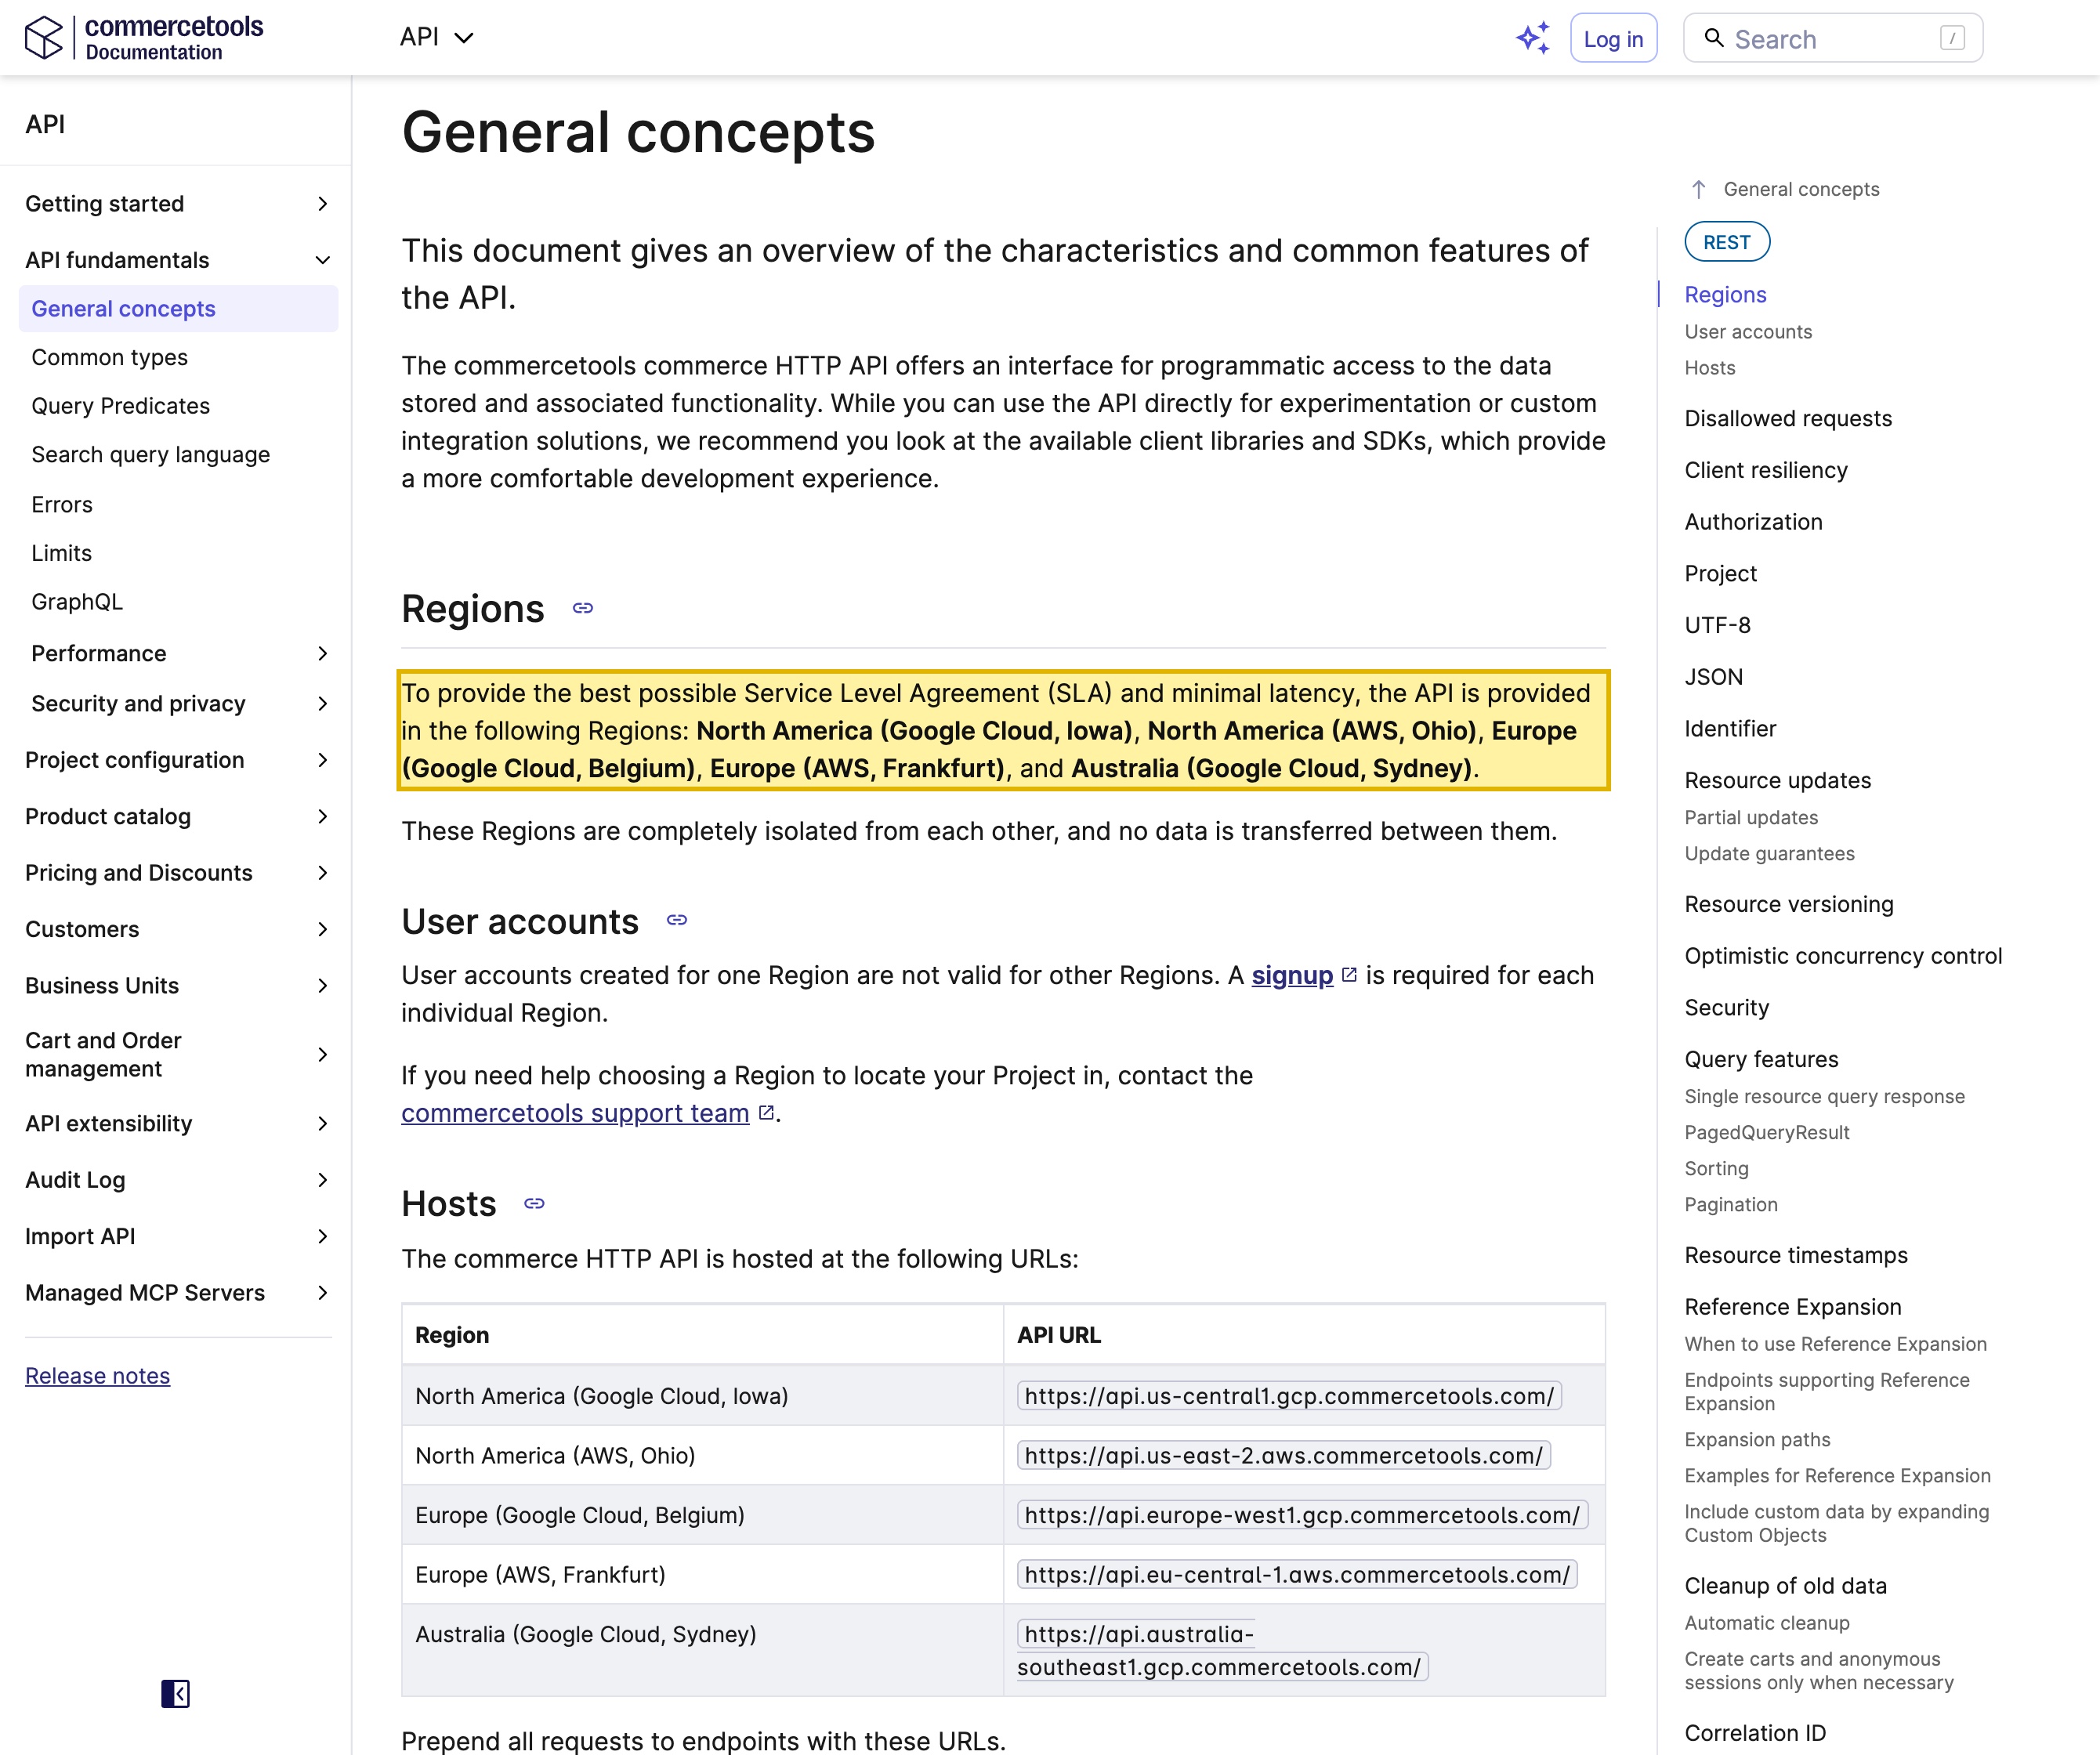Copy anchor link for User accounts heading
The image size is (2100, 1755).
coord(677,920)
